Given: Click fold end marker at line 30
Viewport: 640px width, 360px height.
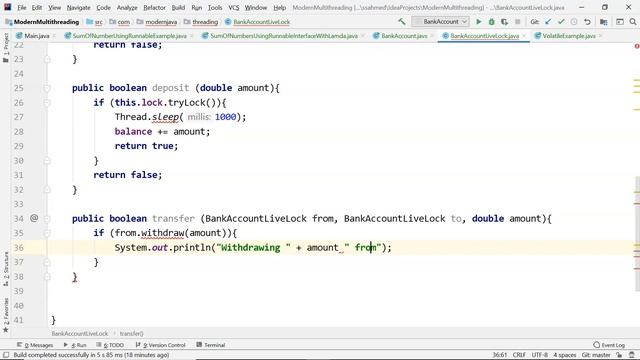Looking at the screenshot, I should point(47,160).
